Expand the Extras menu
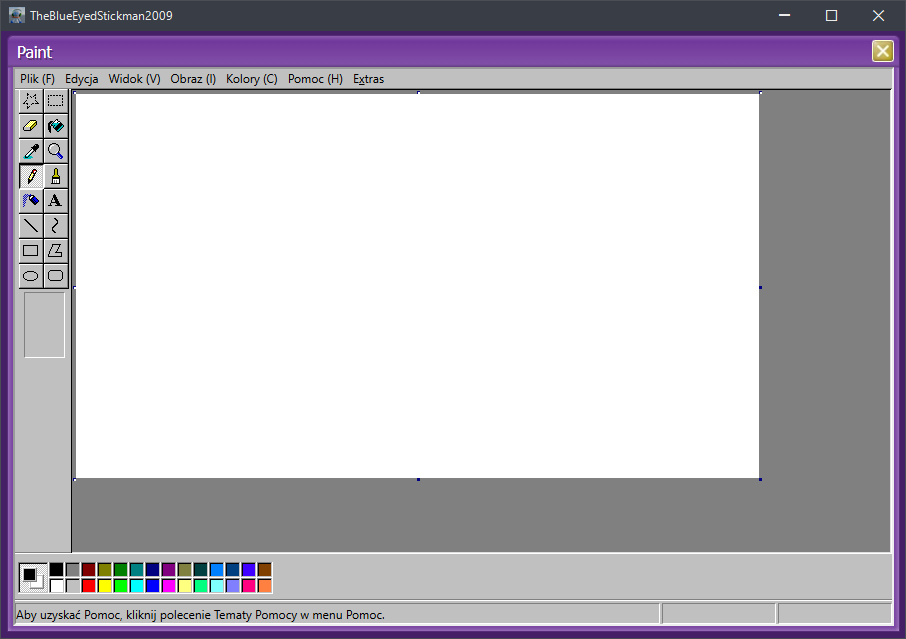 coord(368,79)
